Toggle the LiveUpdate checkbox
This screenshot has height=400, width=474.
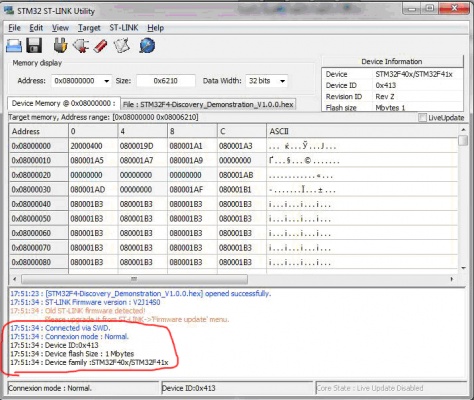(x=422, y=117)
